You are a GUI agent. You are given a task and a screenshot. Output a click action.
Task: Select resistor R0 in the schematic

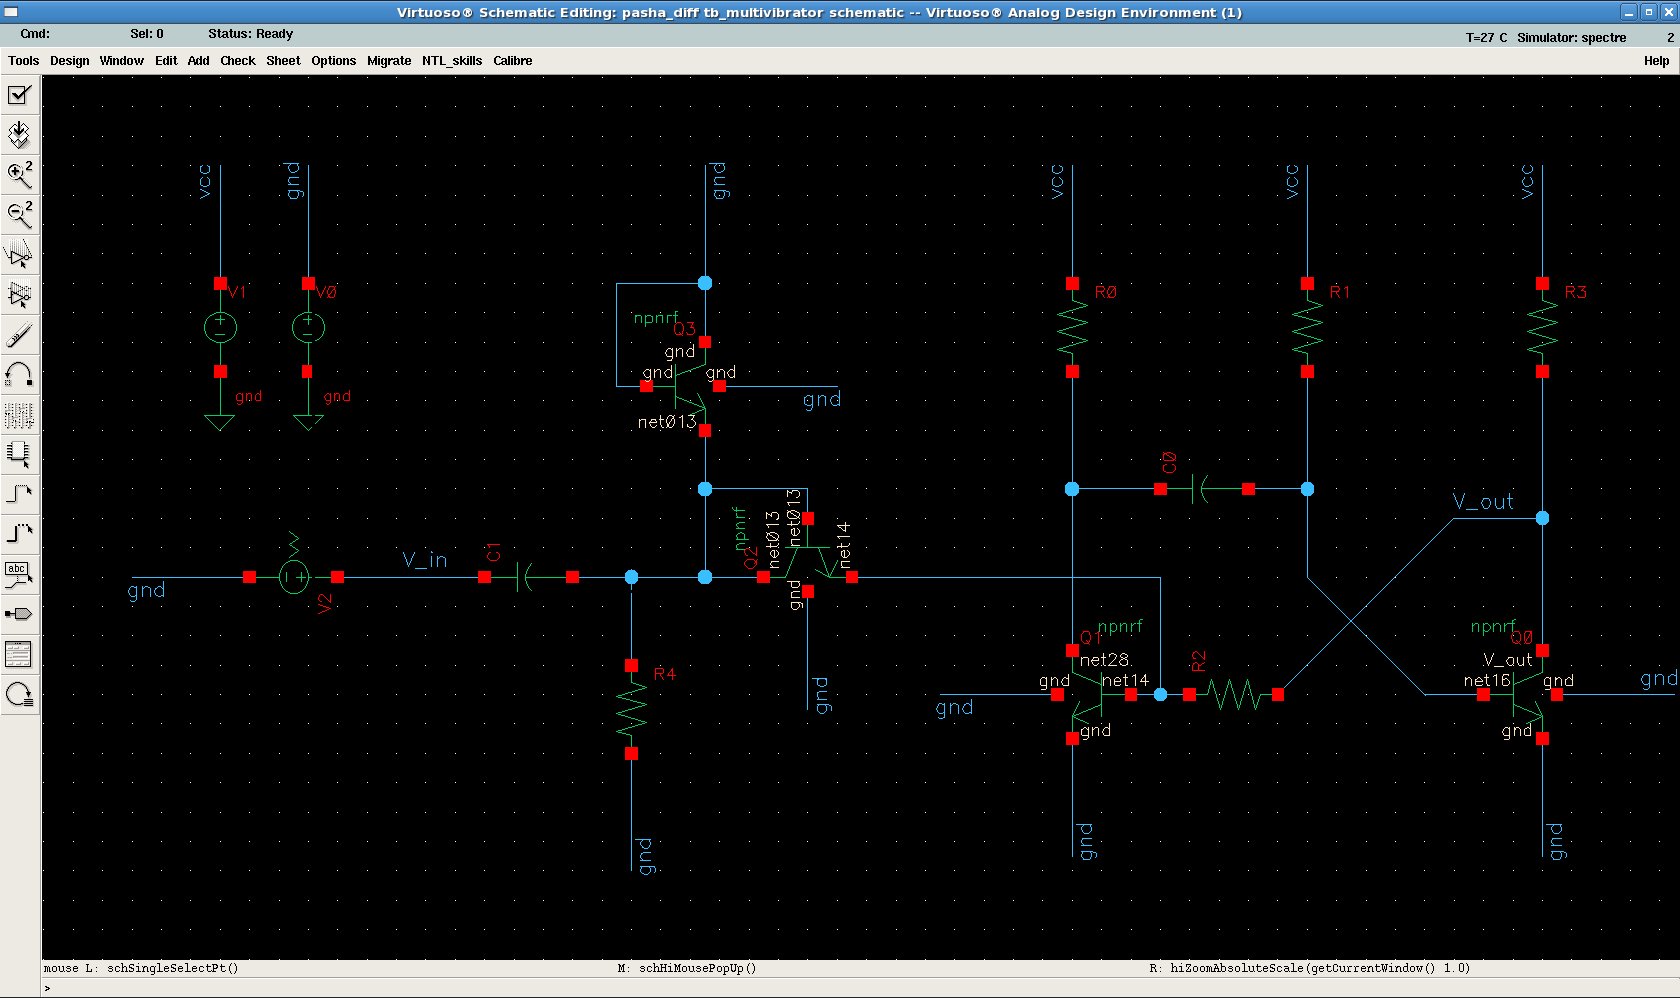point(1072,327)
